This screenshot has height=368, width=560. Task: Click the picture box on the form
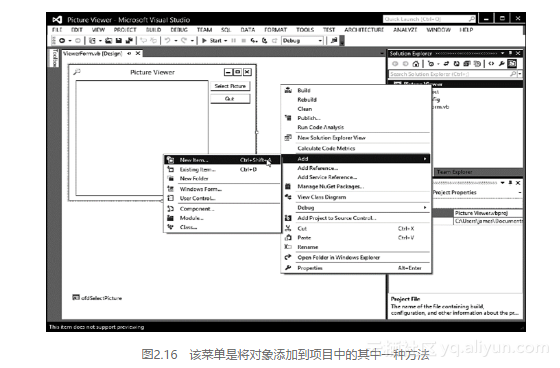pyautogui.click(x=142, y=138)
